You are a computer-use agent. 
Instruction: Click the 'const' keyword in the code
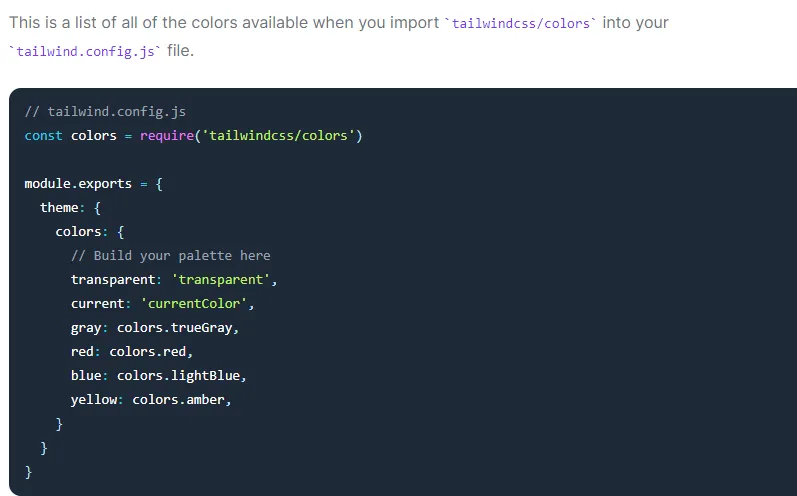pyautogui.click(x=43, y=135)
